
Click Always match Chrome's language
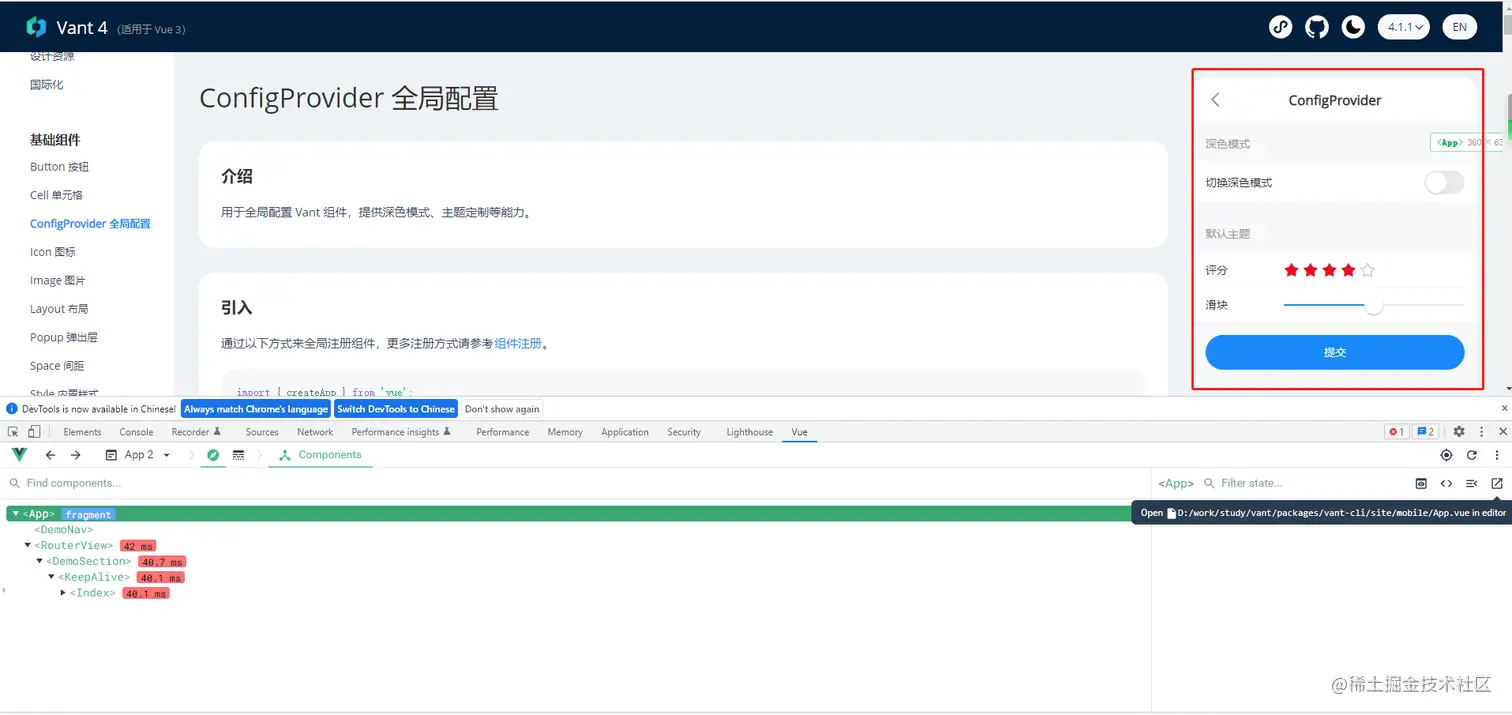click(x=256, y=408)
